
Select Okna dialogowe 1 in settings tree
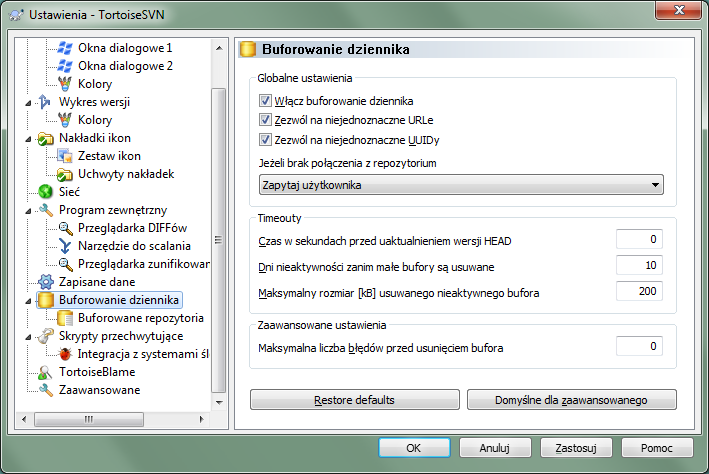125,48
